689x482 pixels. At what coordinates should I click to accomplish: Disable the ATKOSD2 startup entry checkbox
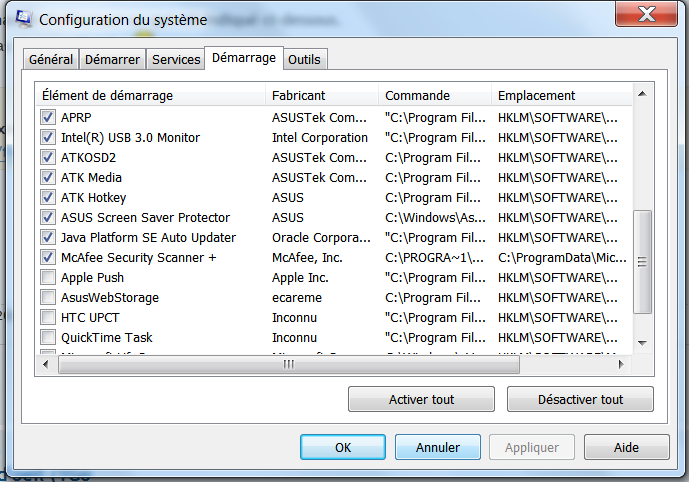[x=47, y=157]
